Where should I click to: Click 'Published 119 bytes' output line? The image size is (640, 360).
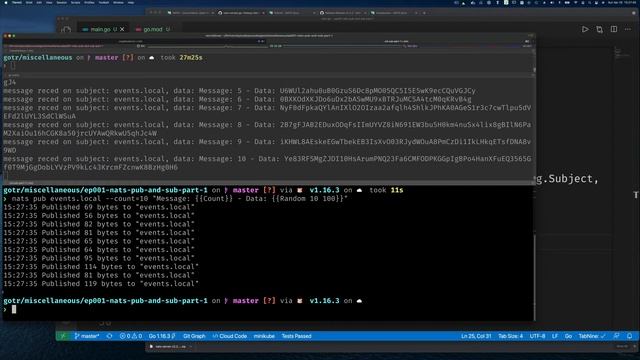point(101,284)
